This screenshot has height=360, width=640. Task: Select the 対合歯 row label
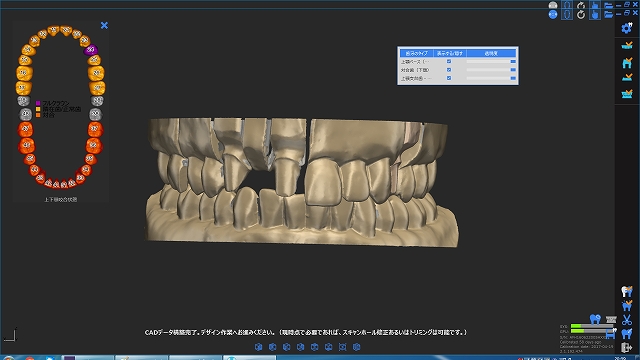point(415,70)
